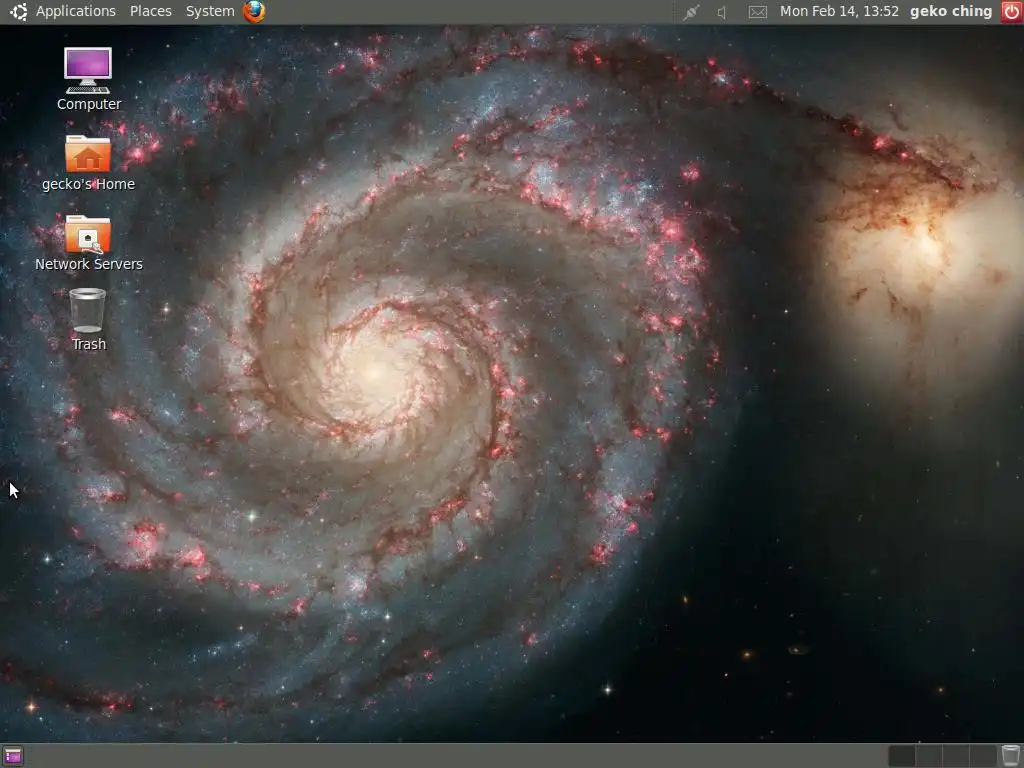1024x768 pixels.
Task: Open gecko's Home folder icon
Action: 88,153
